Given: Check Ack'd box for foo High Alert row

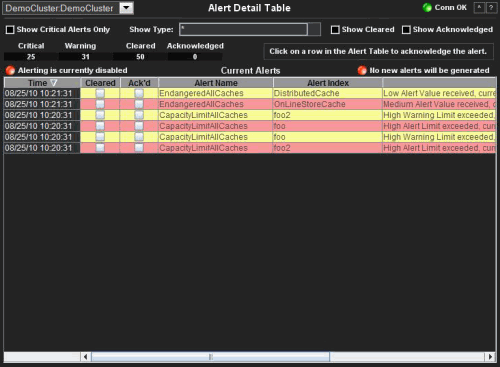Looking at the screenshot, I should tap(139, 126).
